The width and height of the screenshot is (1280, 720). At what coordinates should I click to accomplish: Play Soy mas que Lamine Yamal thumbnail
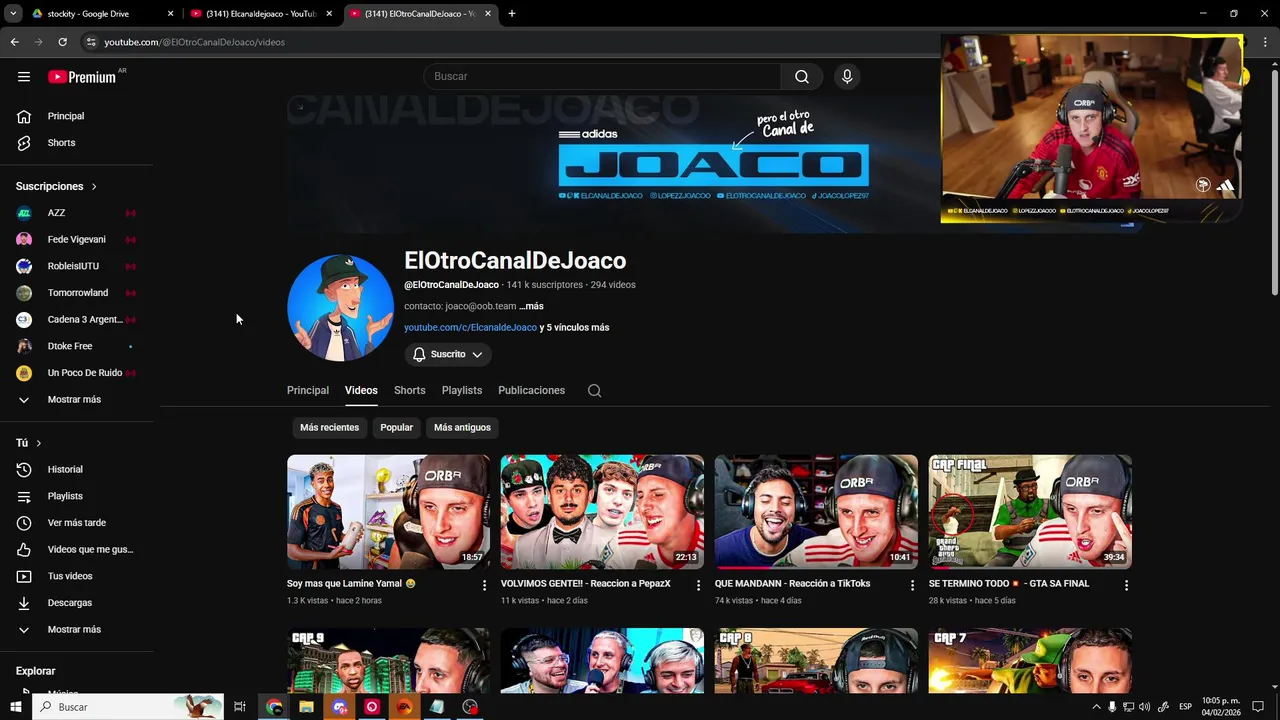pyautogui.click(x=388, y=512)
